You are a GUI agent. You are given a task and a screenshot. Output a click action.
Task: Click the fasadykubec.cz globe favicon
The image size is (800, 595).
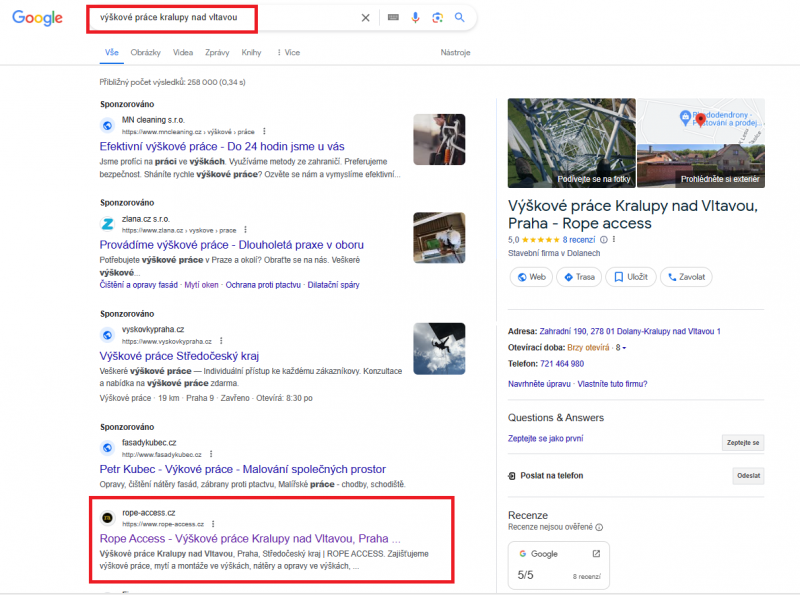[108, 448]
